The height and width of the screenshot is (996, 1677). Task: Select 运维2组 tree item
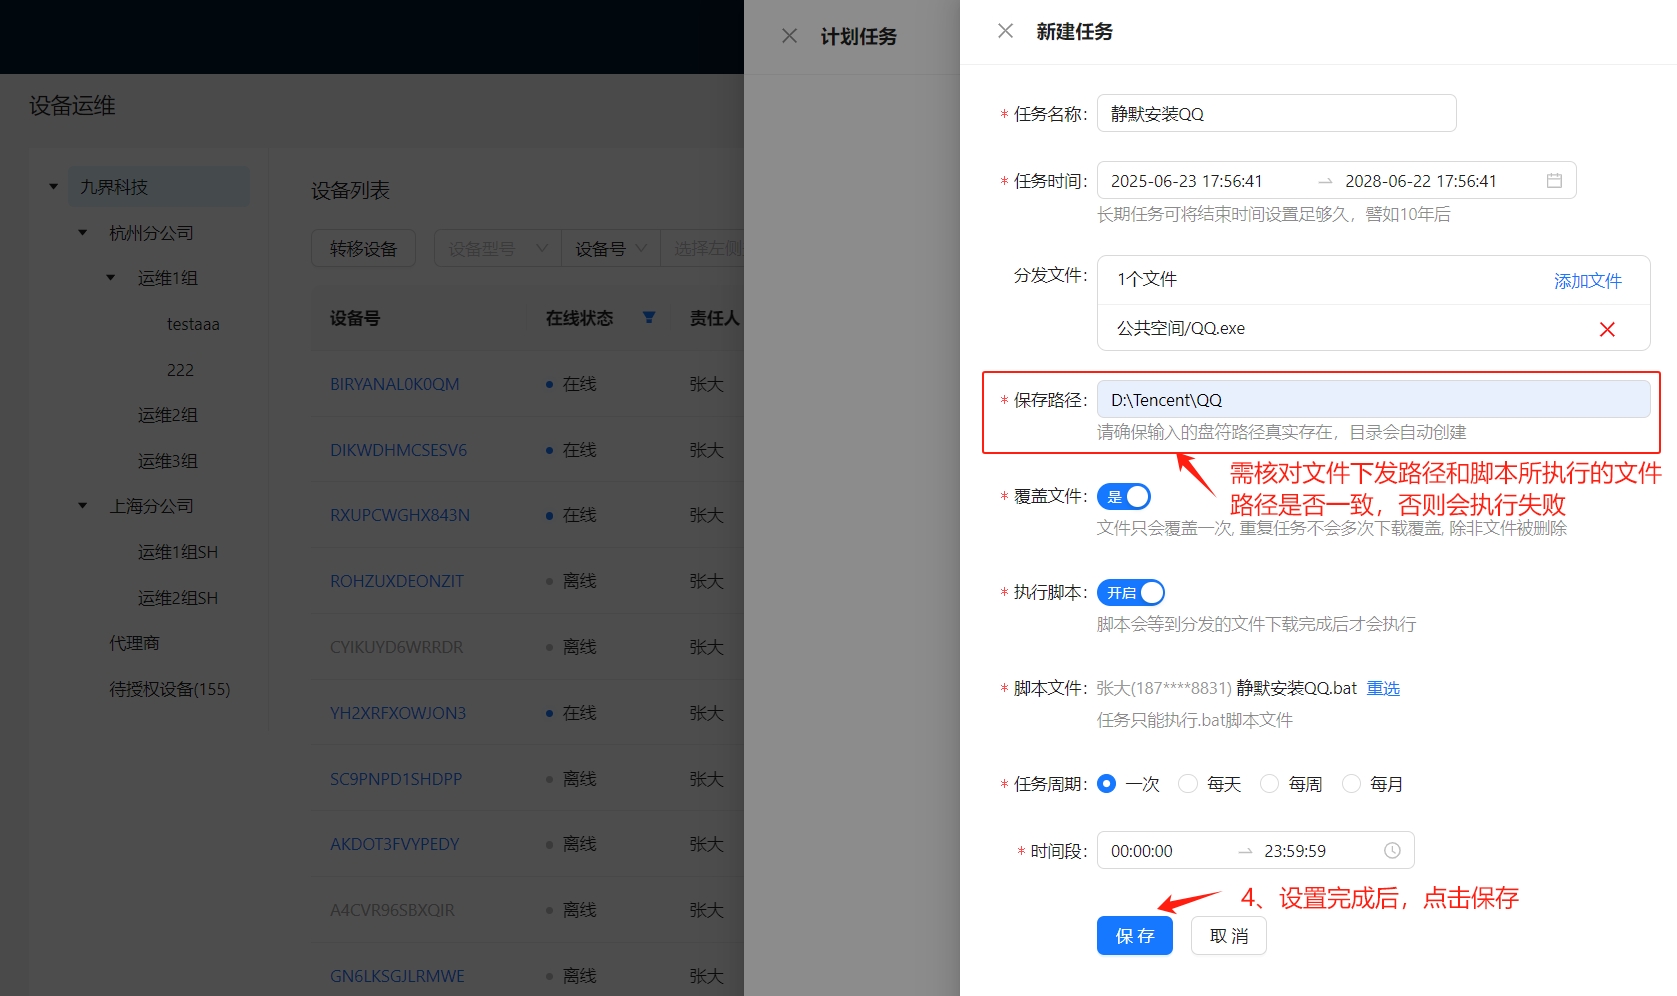(168, 415)
